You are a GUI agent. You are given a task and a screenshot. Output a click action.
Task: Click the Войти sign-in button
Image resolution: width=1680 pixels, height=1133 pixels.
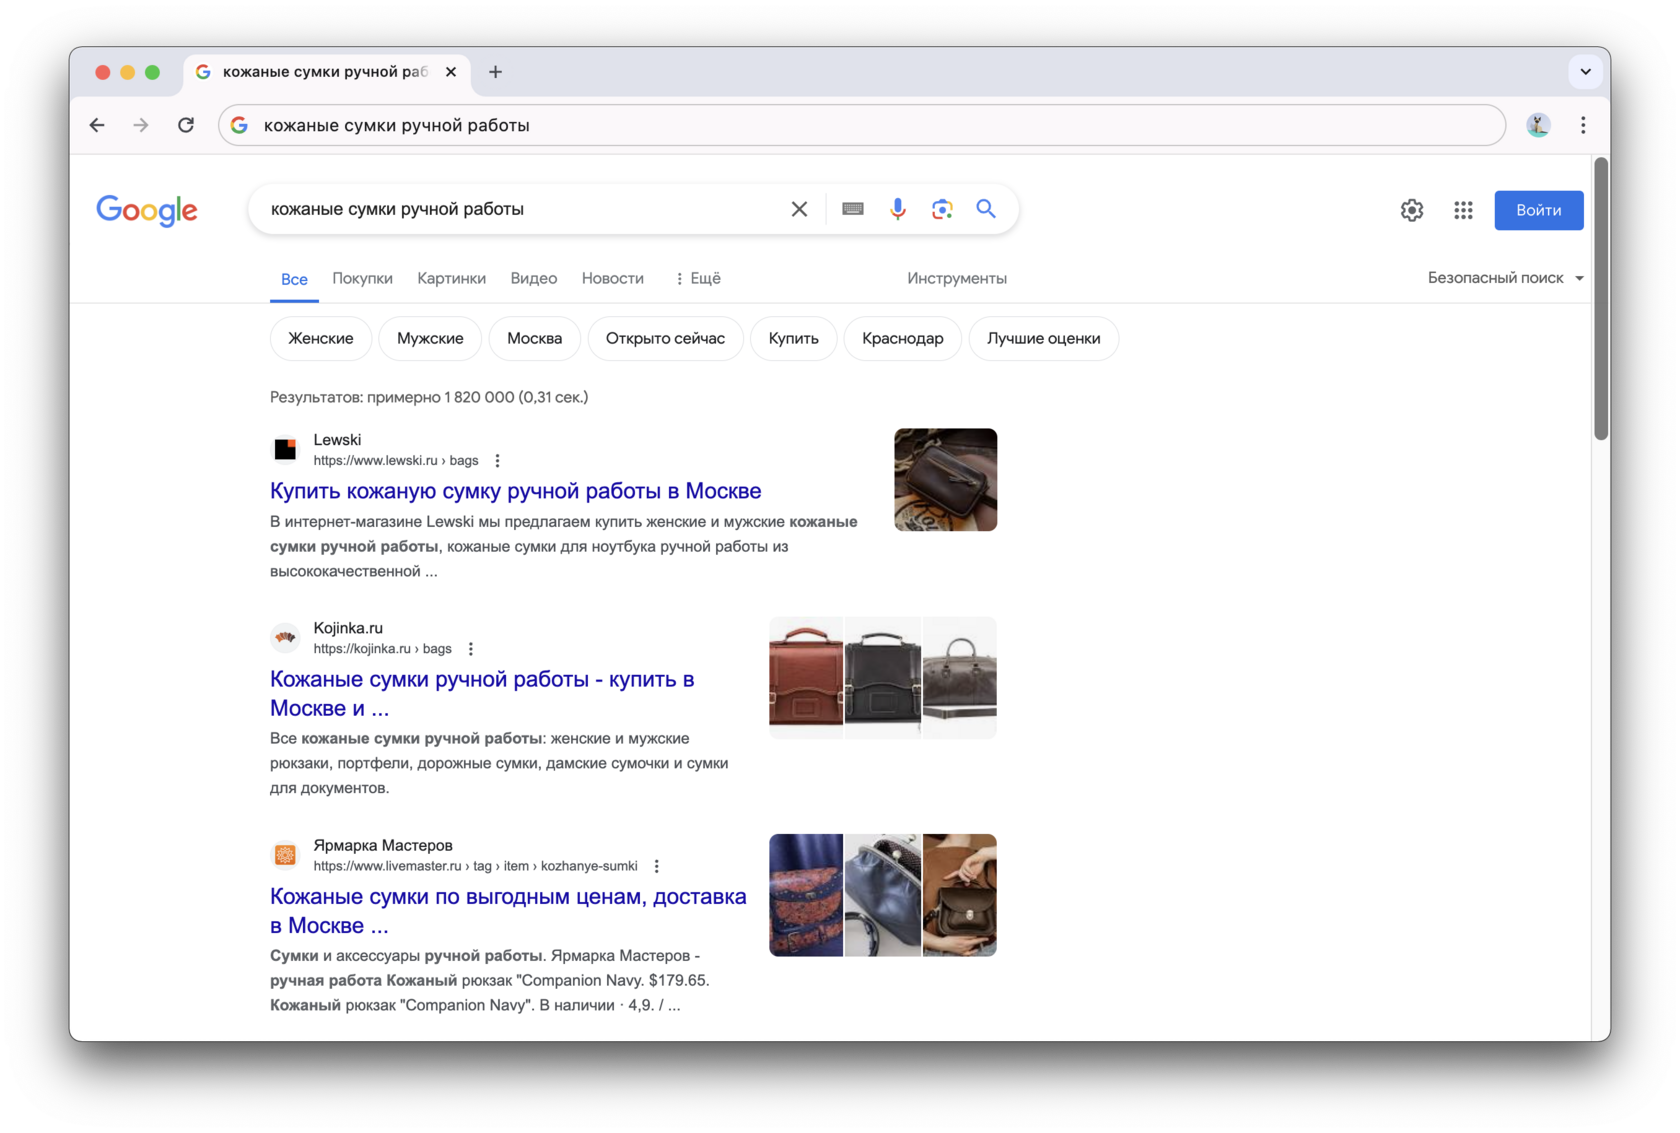[x=1538, y=210]
